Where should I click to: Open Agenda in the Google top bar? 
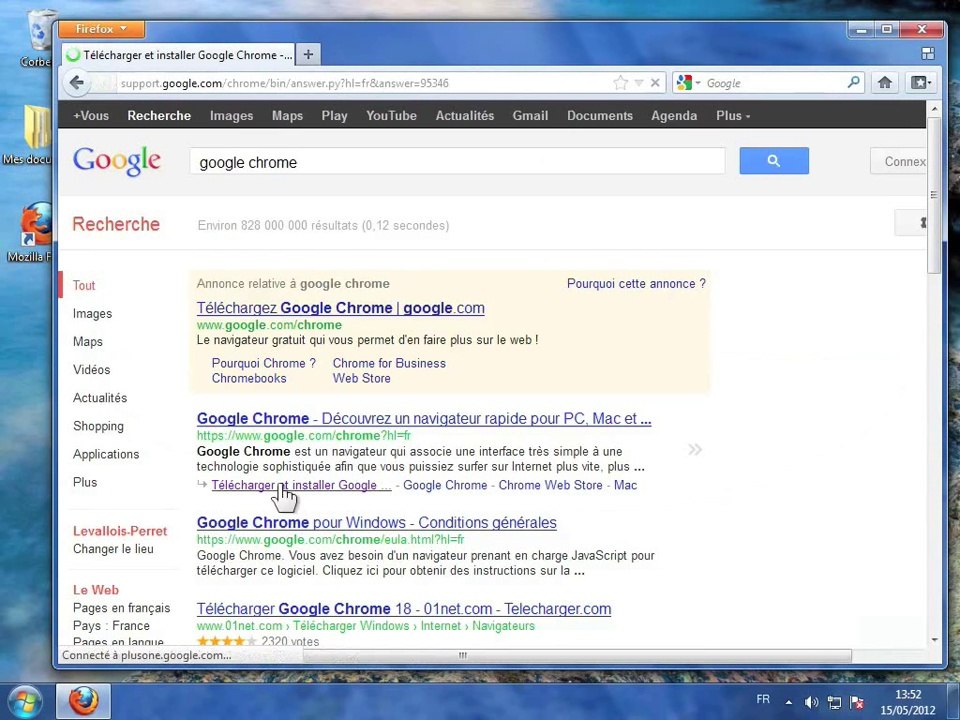(x=674, y=116)
